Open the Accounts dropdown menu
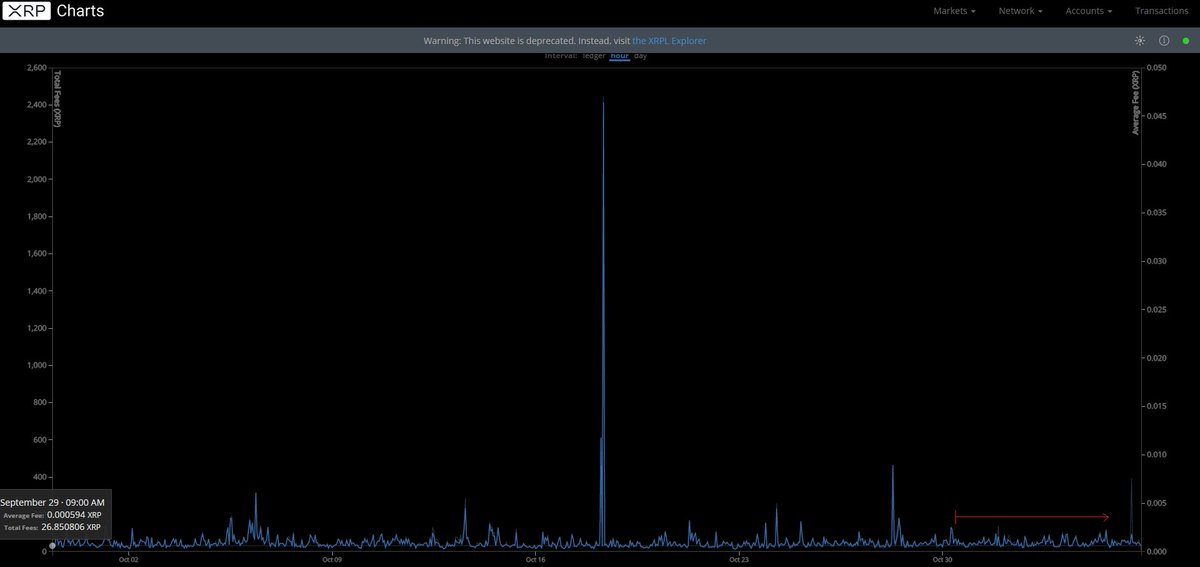Screen dimensions: 1200x567 click(1088, 11)
